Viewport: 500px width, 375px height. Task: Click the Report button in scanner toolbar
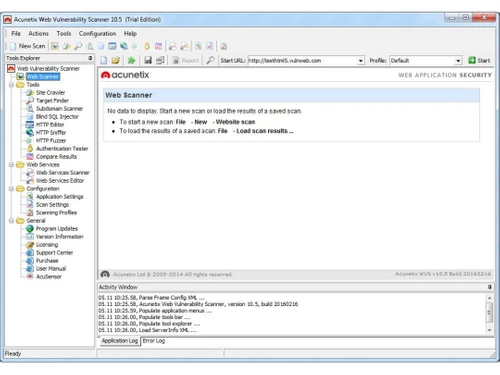[185, 60]
